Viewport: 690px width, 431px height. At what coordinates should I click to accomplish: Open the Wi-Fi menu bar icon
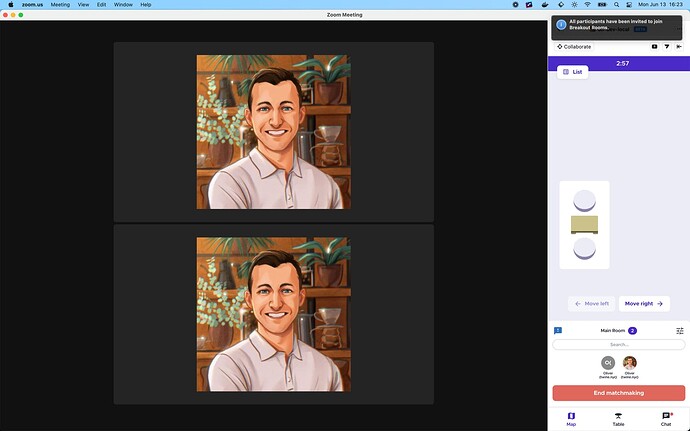587,4
